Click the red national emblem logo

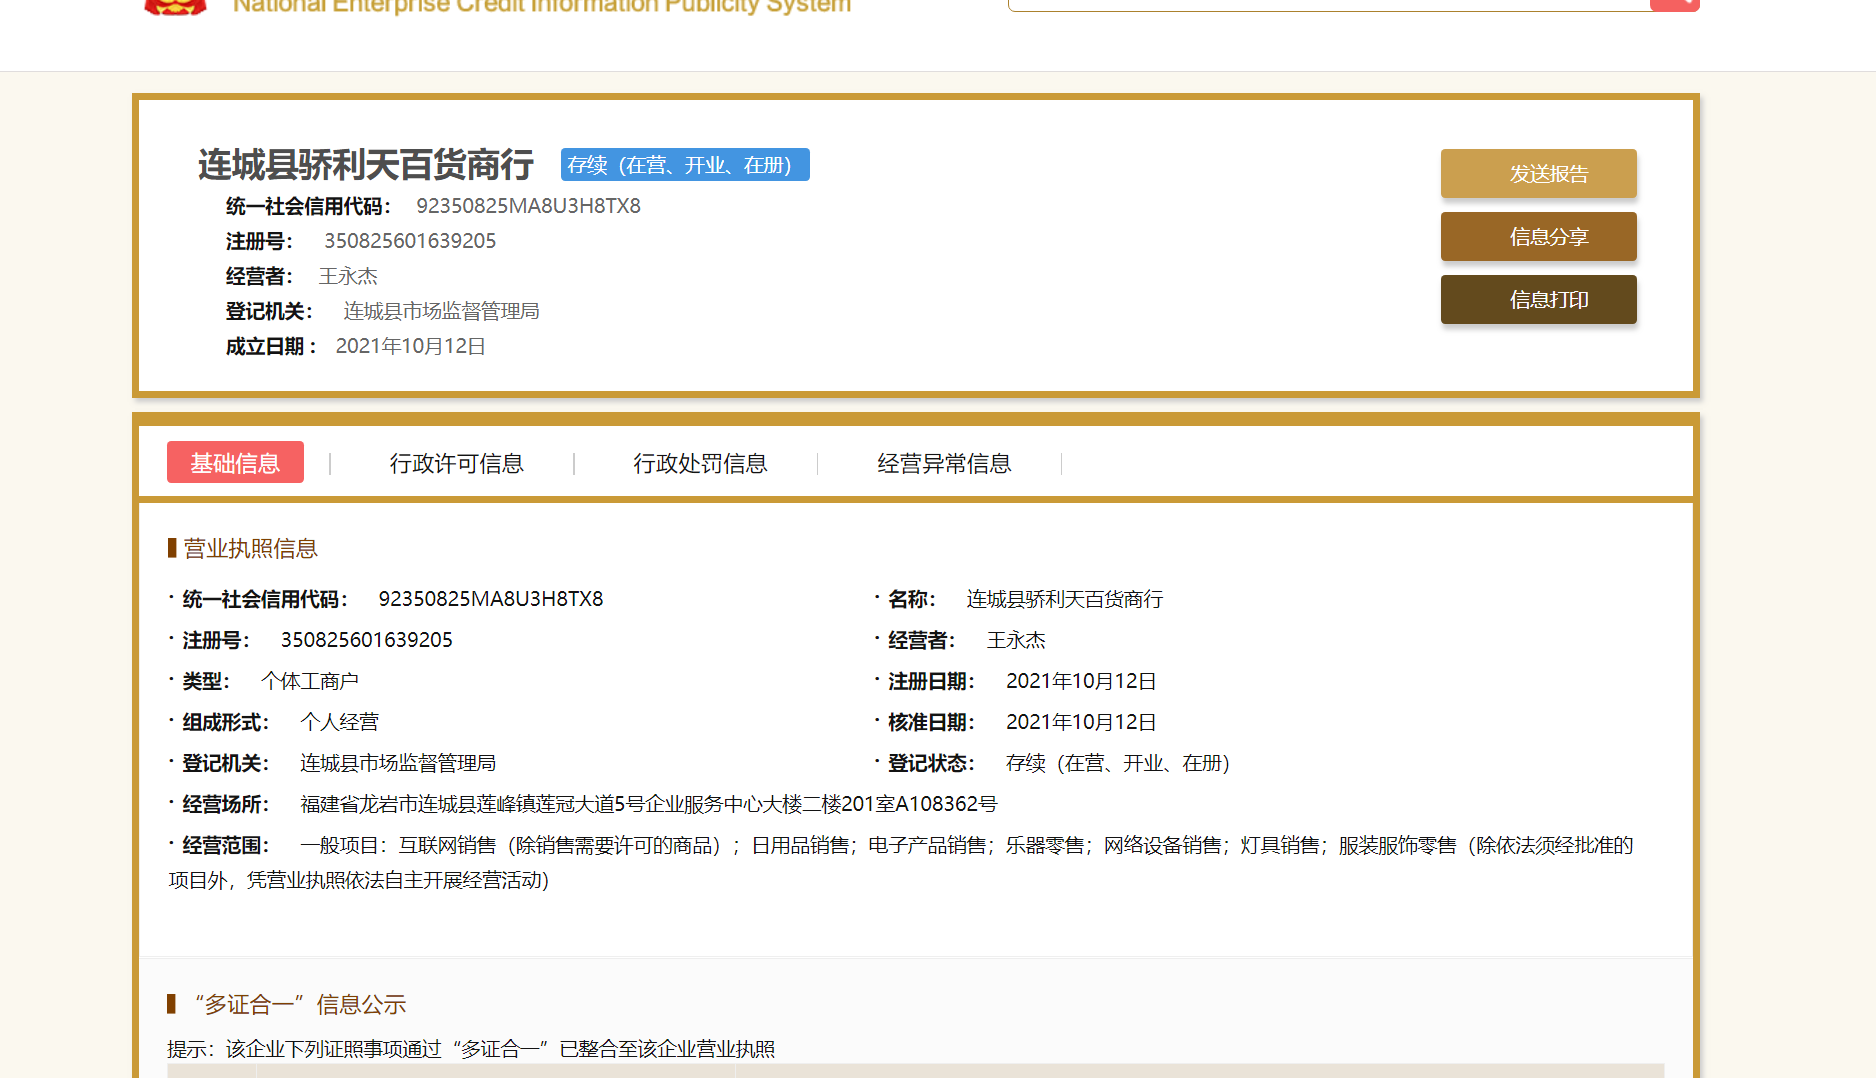(175, 7)
